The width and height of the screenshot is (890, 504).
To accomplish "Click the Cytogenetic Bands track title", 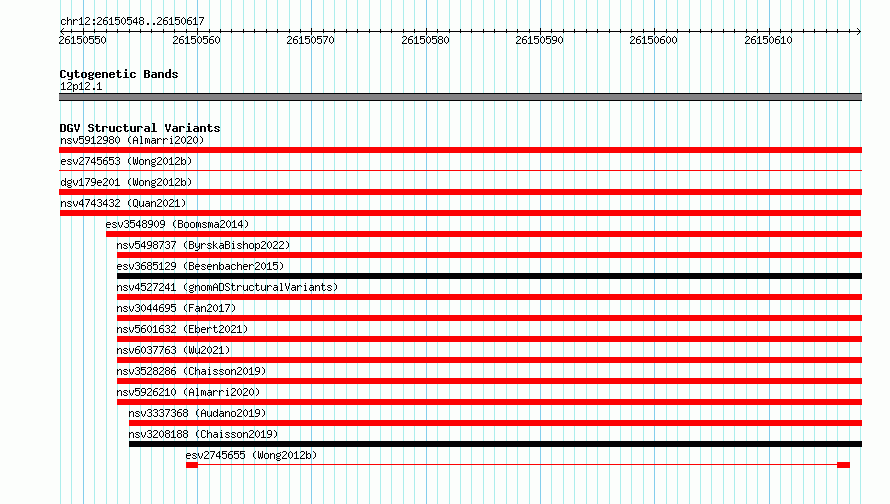I will tap(119, 74).
